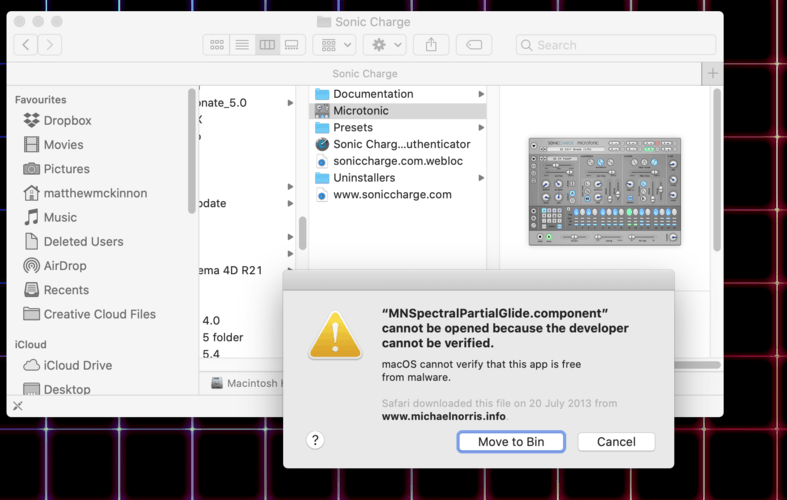Open Dropbox in the sidebar
Viewport: 787px width, 500px height.
click(x=58, y=120)
